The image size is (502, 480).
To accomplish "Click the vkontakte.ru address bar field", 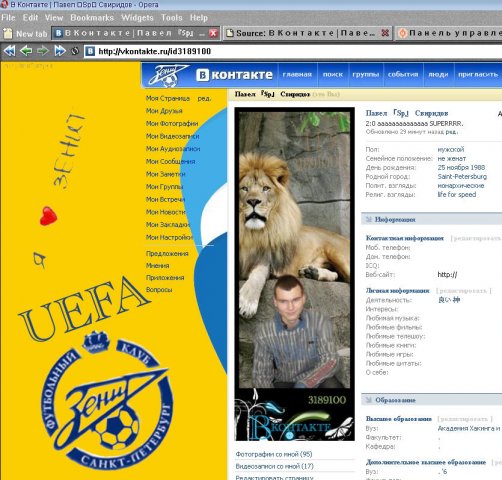I will pyautogui.click(x=293, y=51).
